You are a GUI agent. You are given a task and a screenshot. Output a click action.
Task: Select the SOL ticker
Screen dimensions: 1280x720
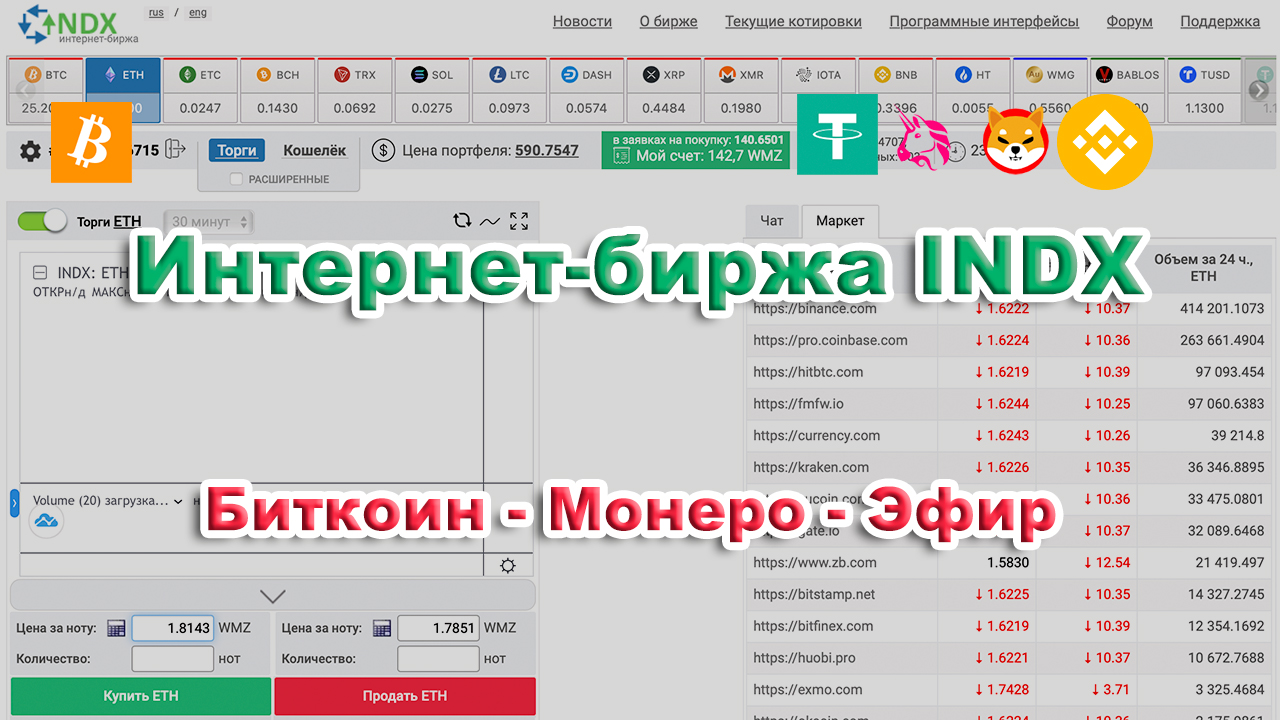pyautogui.click(x=432, y=90)
